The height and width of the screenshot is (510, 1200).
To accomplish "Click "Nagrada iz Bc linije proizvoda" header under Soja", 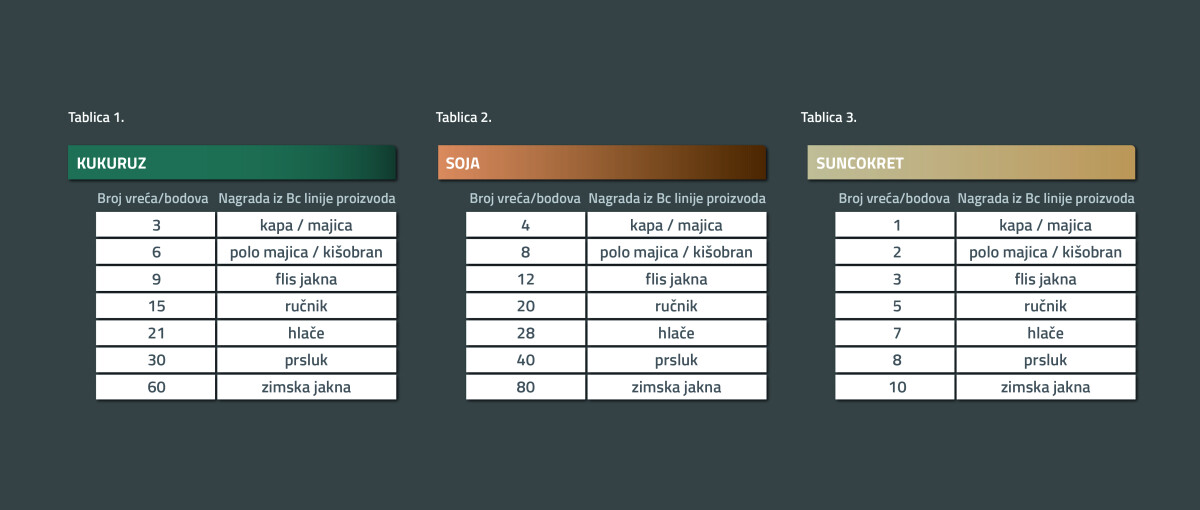I will point(677,198).
